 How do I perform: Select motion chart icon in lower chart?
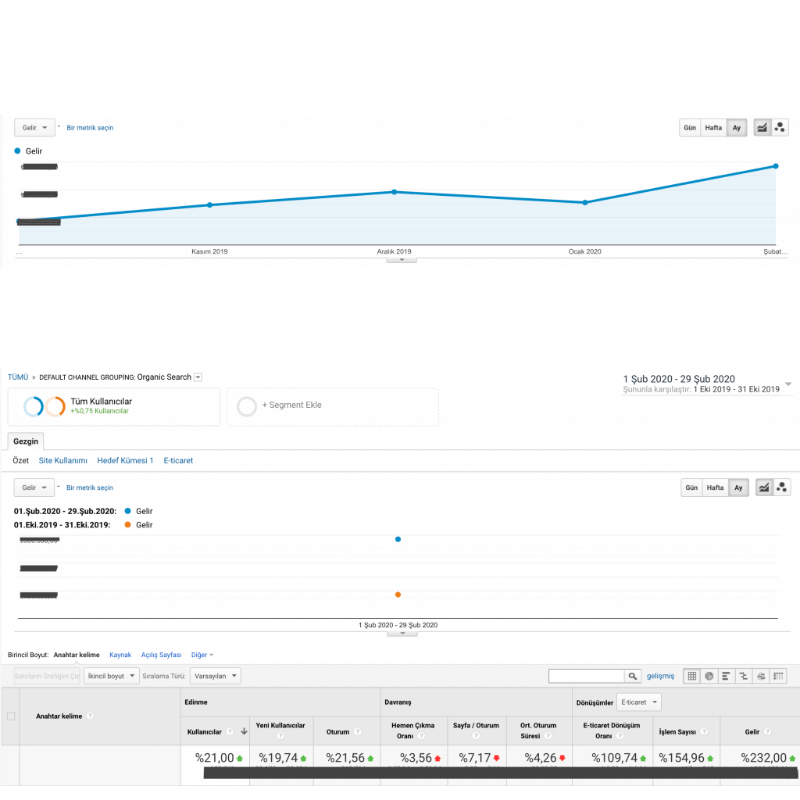(x=781, y=488)
